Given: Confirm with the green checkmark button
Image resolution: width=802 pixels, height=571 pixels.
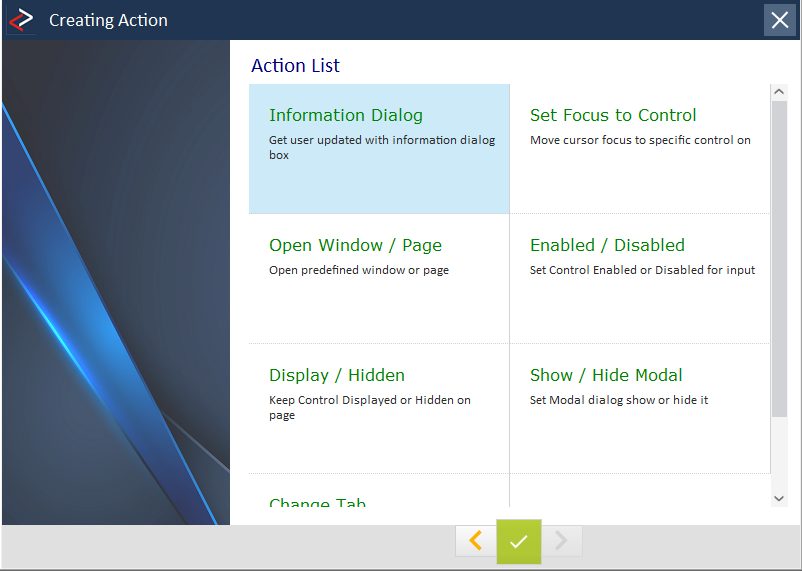Looking at the screenshot, I should [x=519, y=541].
